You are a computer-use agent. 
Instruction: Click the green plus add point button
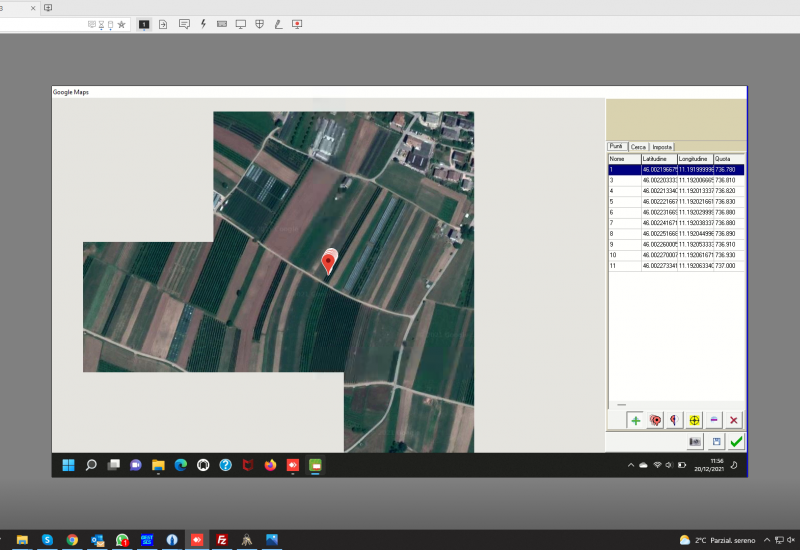pyautogui.click(x=635, y=421)
